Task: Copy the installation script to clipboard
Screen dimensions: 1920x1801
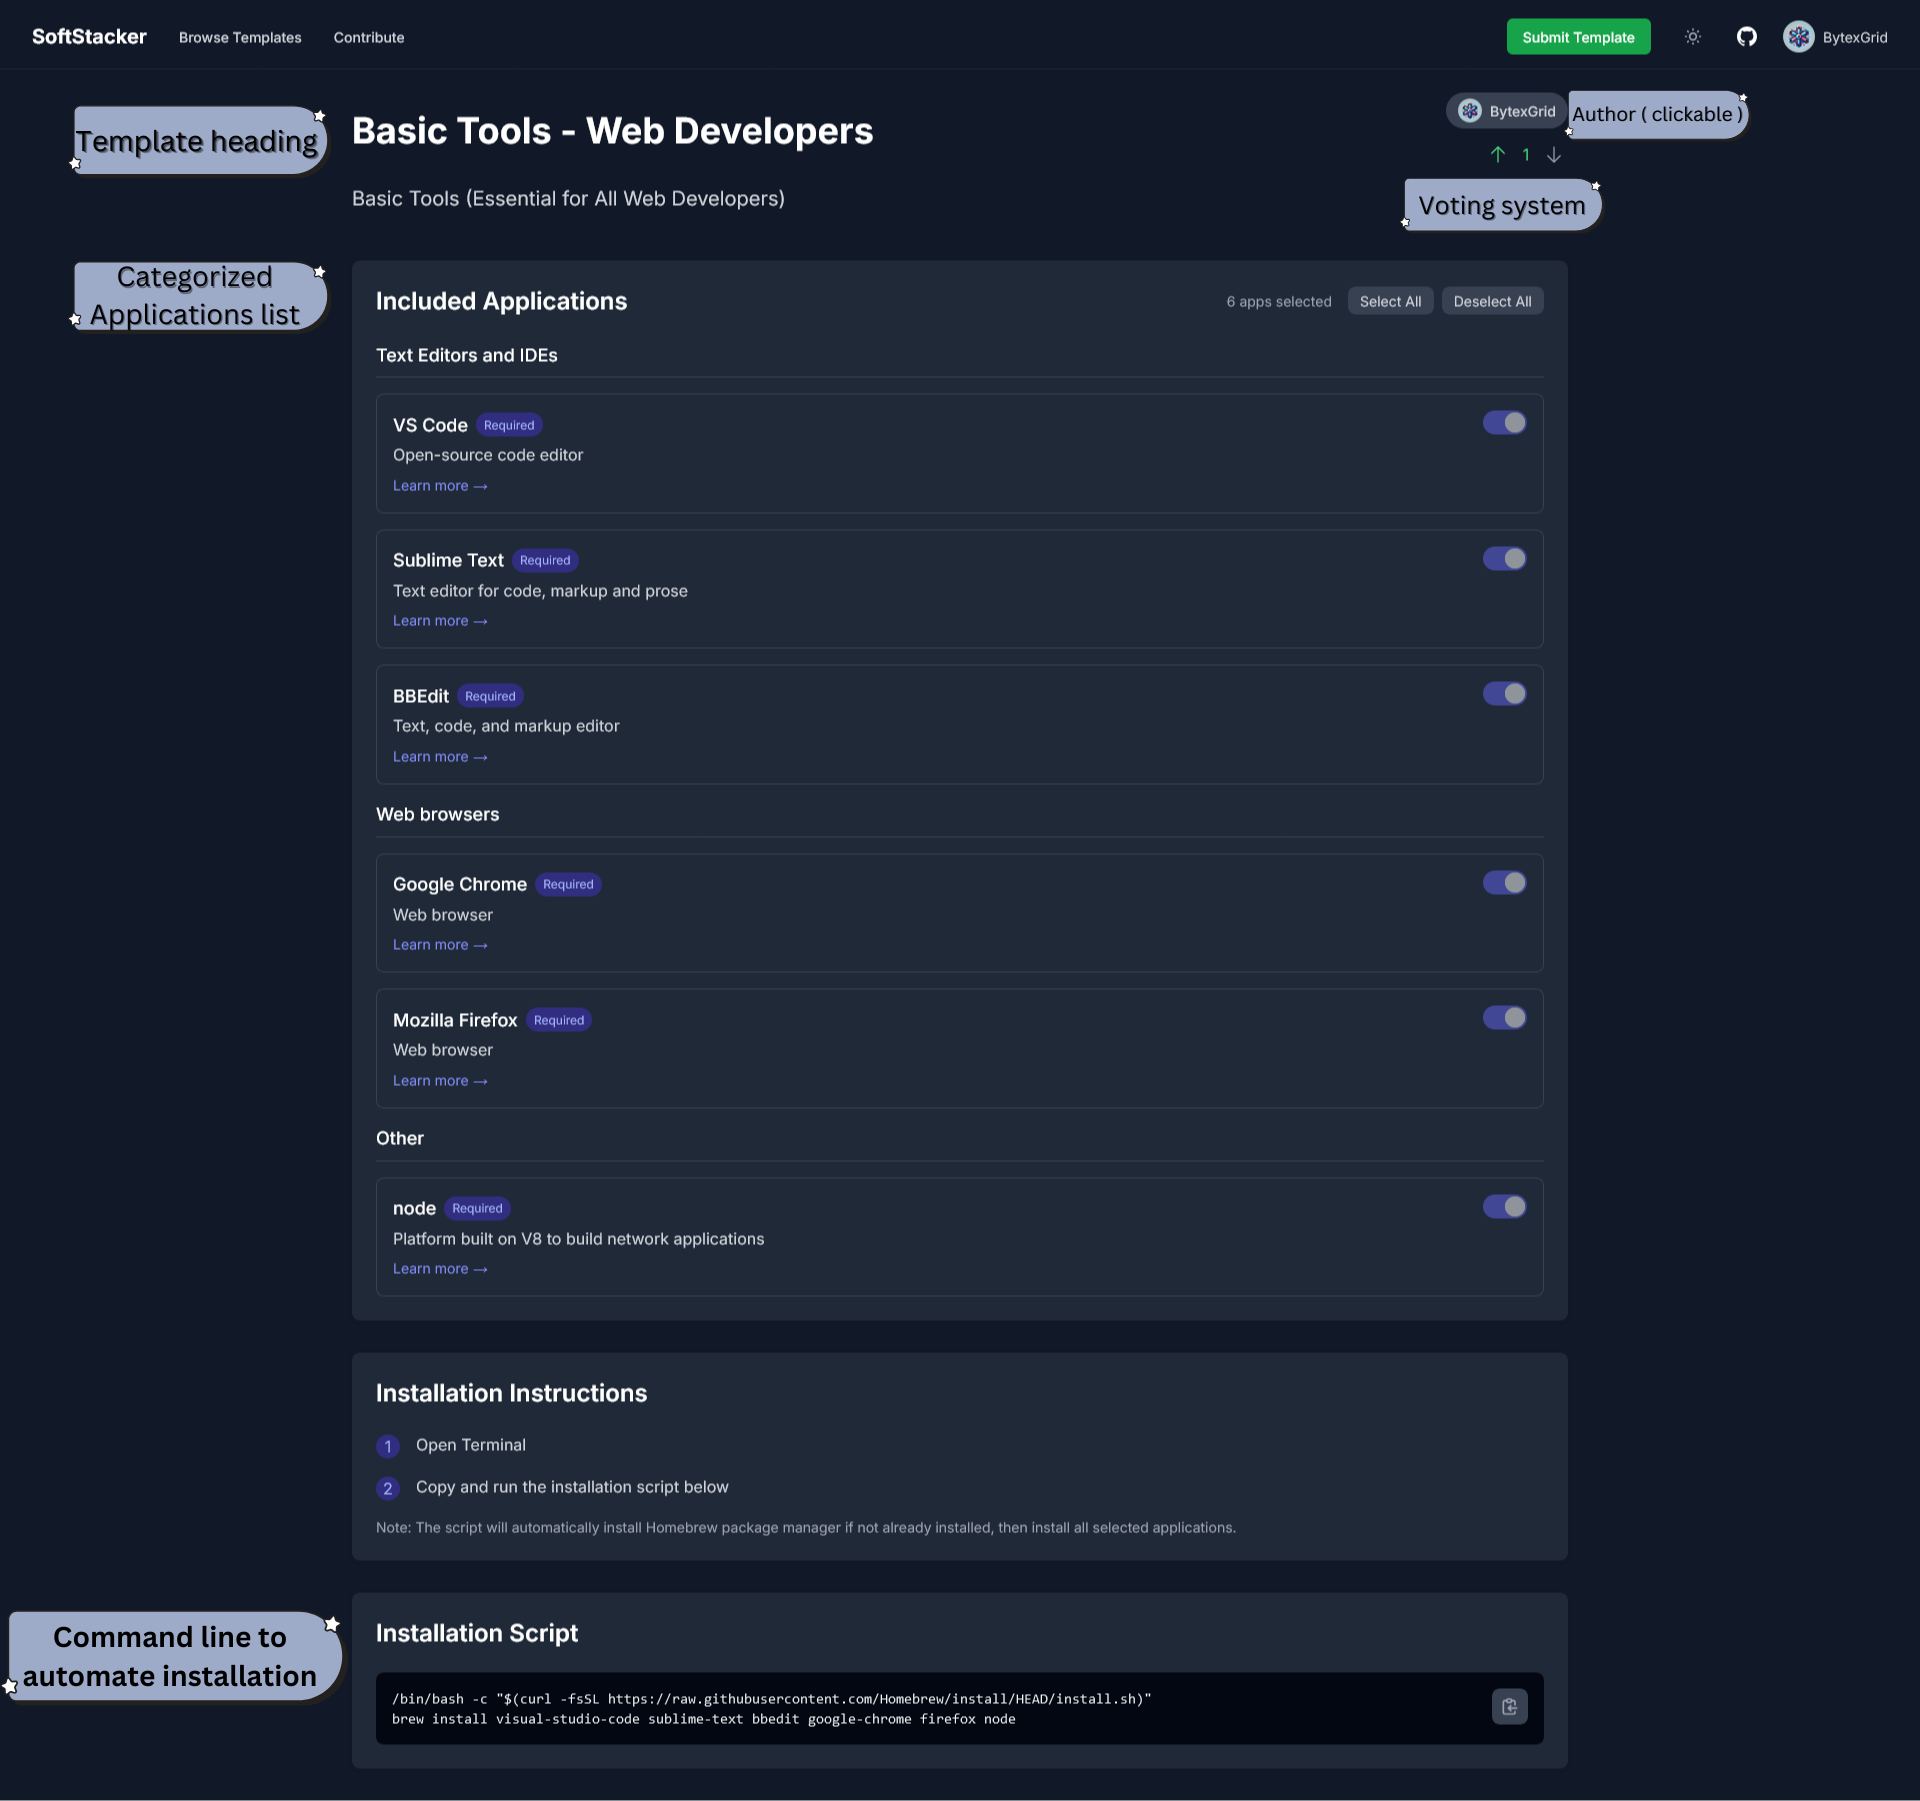Action: coord(1509,1707)
